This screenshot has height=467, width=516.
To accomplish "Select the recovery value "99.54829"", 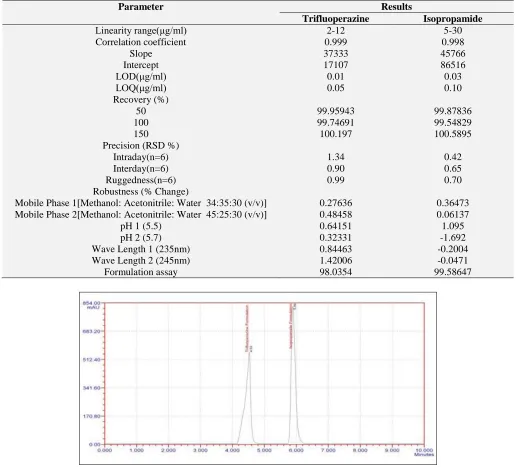I will click(x=453, y=123).
